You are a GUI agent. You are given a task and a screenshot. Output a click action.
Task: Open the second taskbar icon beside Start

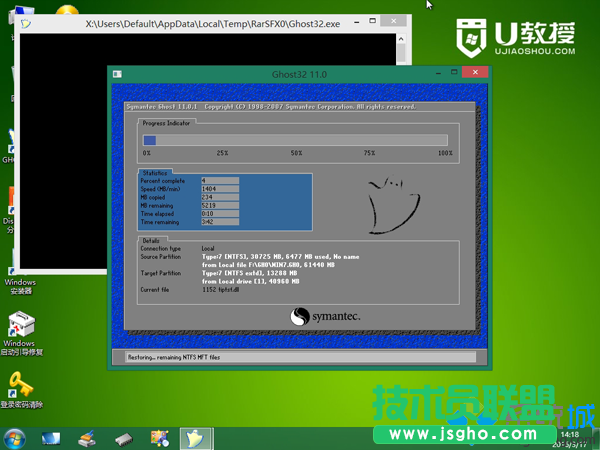[51, 438]
